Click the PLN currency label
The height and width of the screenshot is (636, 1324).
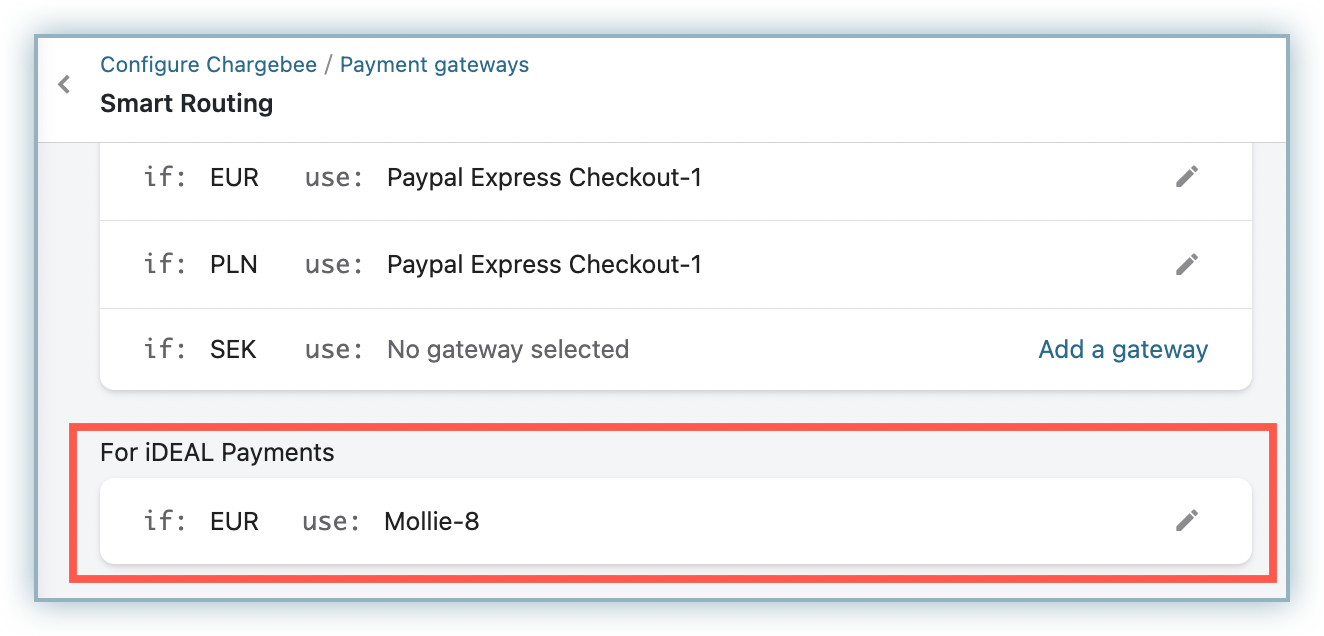234,265
